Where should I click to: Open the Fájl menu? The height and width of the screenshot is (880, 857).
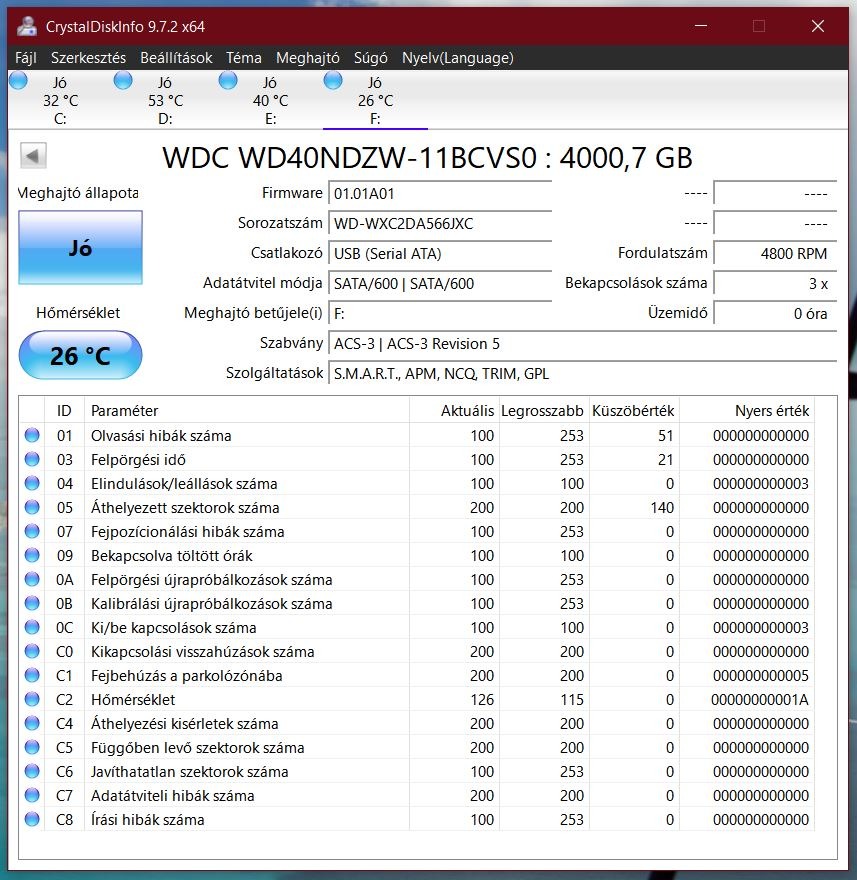click(26, 58)
